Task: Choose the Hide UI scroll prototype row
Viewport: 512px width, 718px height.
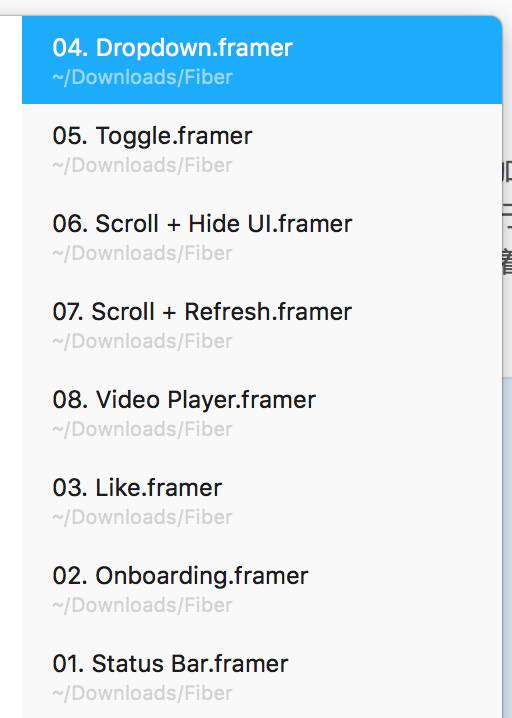Action: [x=262, y=236]
